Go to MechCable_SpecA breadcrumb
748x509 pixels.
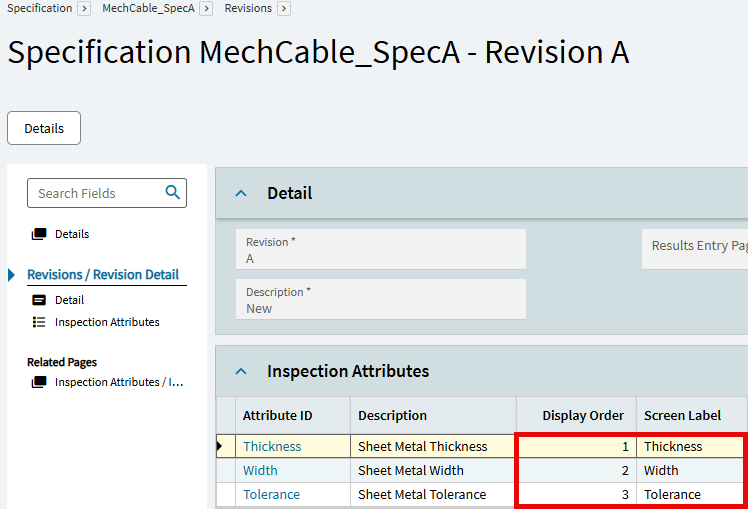pos(148,8)
